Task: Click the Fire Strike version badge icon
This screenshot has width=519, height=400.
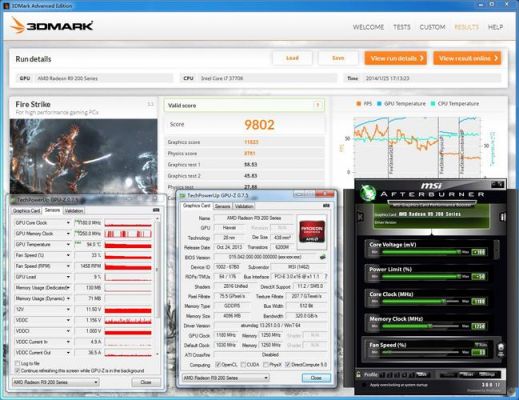Action: click(x=150, y=104)
